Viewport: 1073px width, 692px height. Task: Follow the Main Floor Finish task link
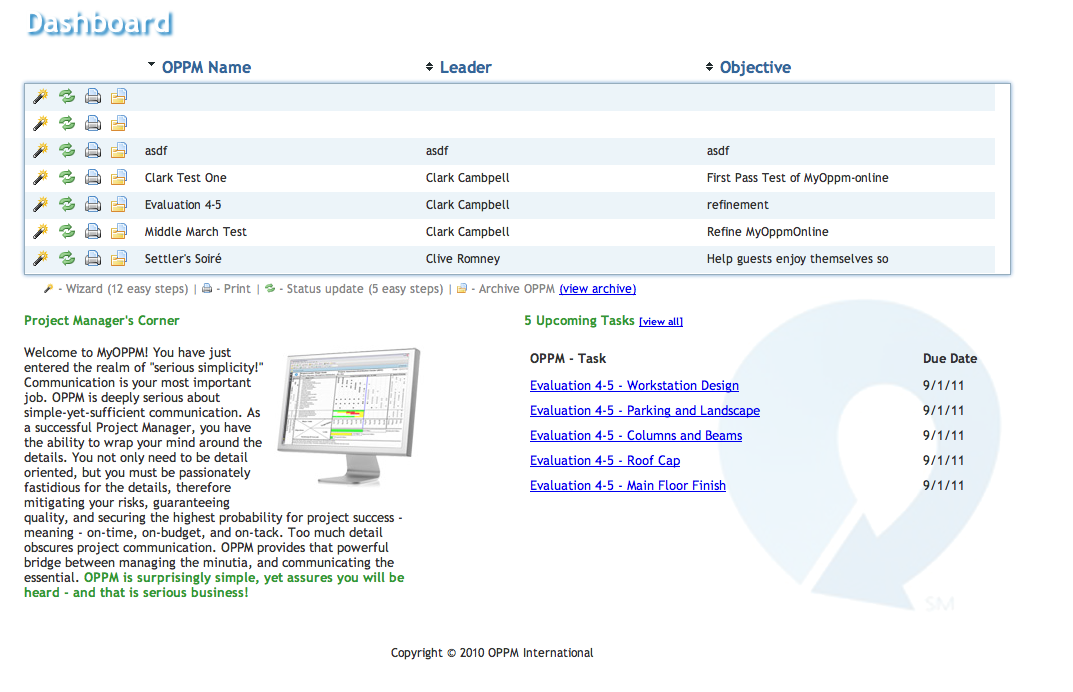(628, 485)
